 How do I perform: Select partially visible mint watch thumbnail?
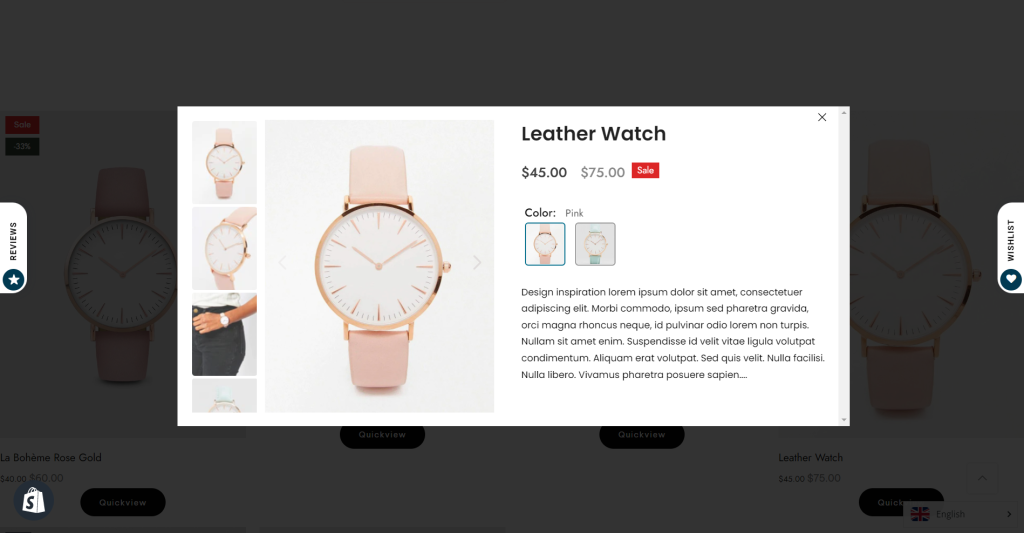(x=224, y=396)
